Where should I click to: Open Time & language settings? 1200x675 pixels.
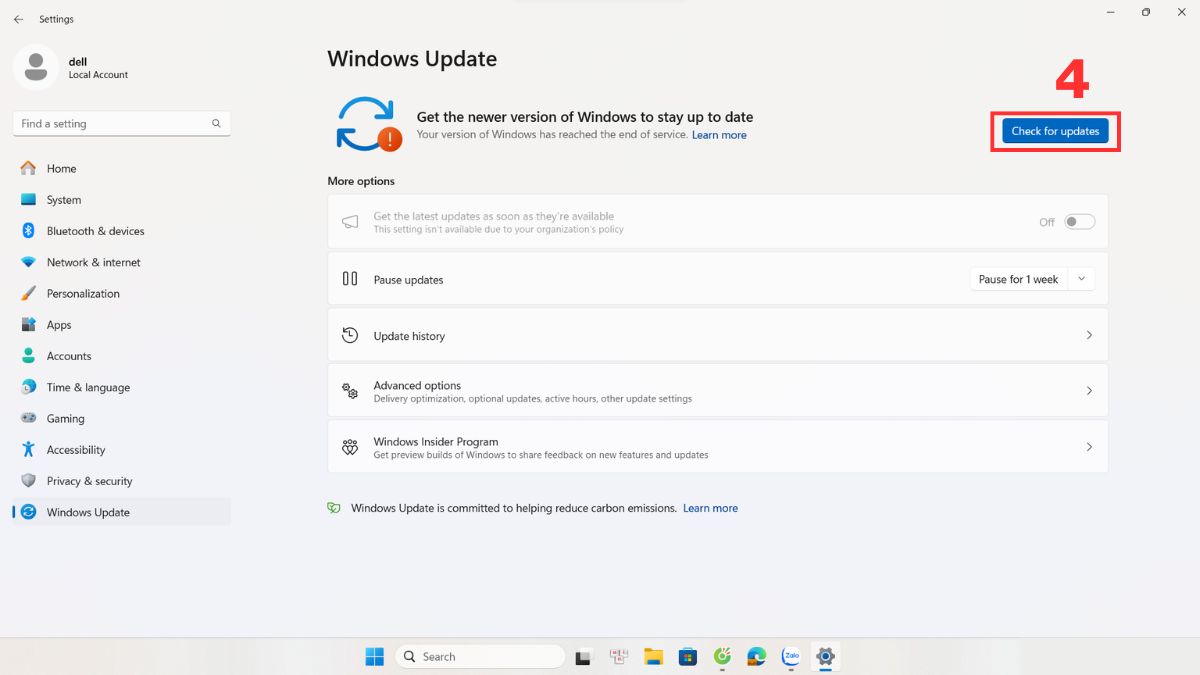[88, 387]
